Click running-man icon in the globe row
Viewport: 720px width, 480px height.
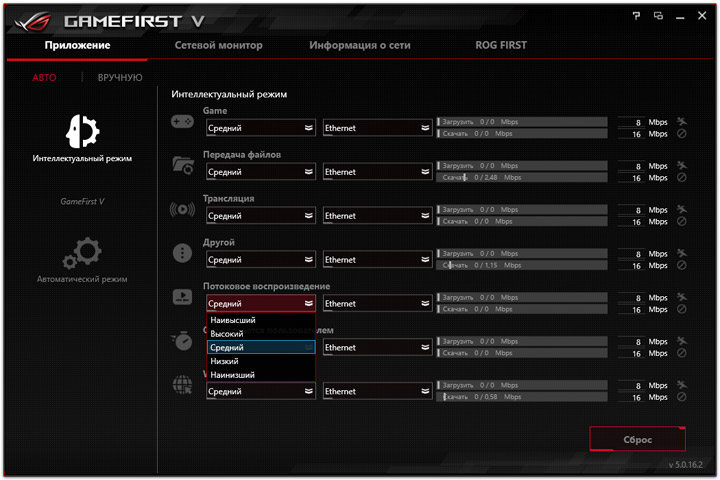tap(682, 385)
